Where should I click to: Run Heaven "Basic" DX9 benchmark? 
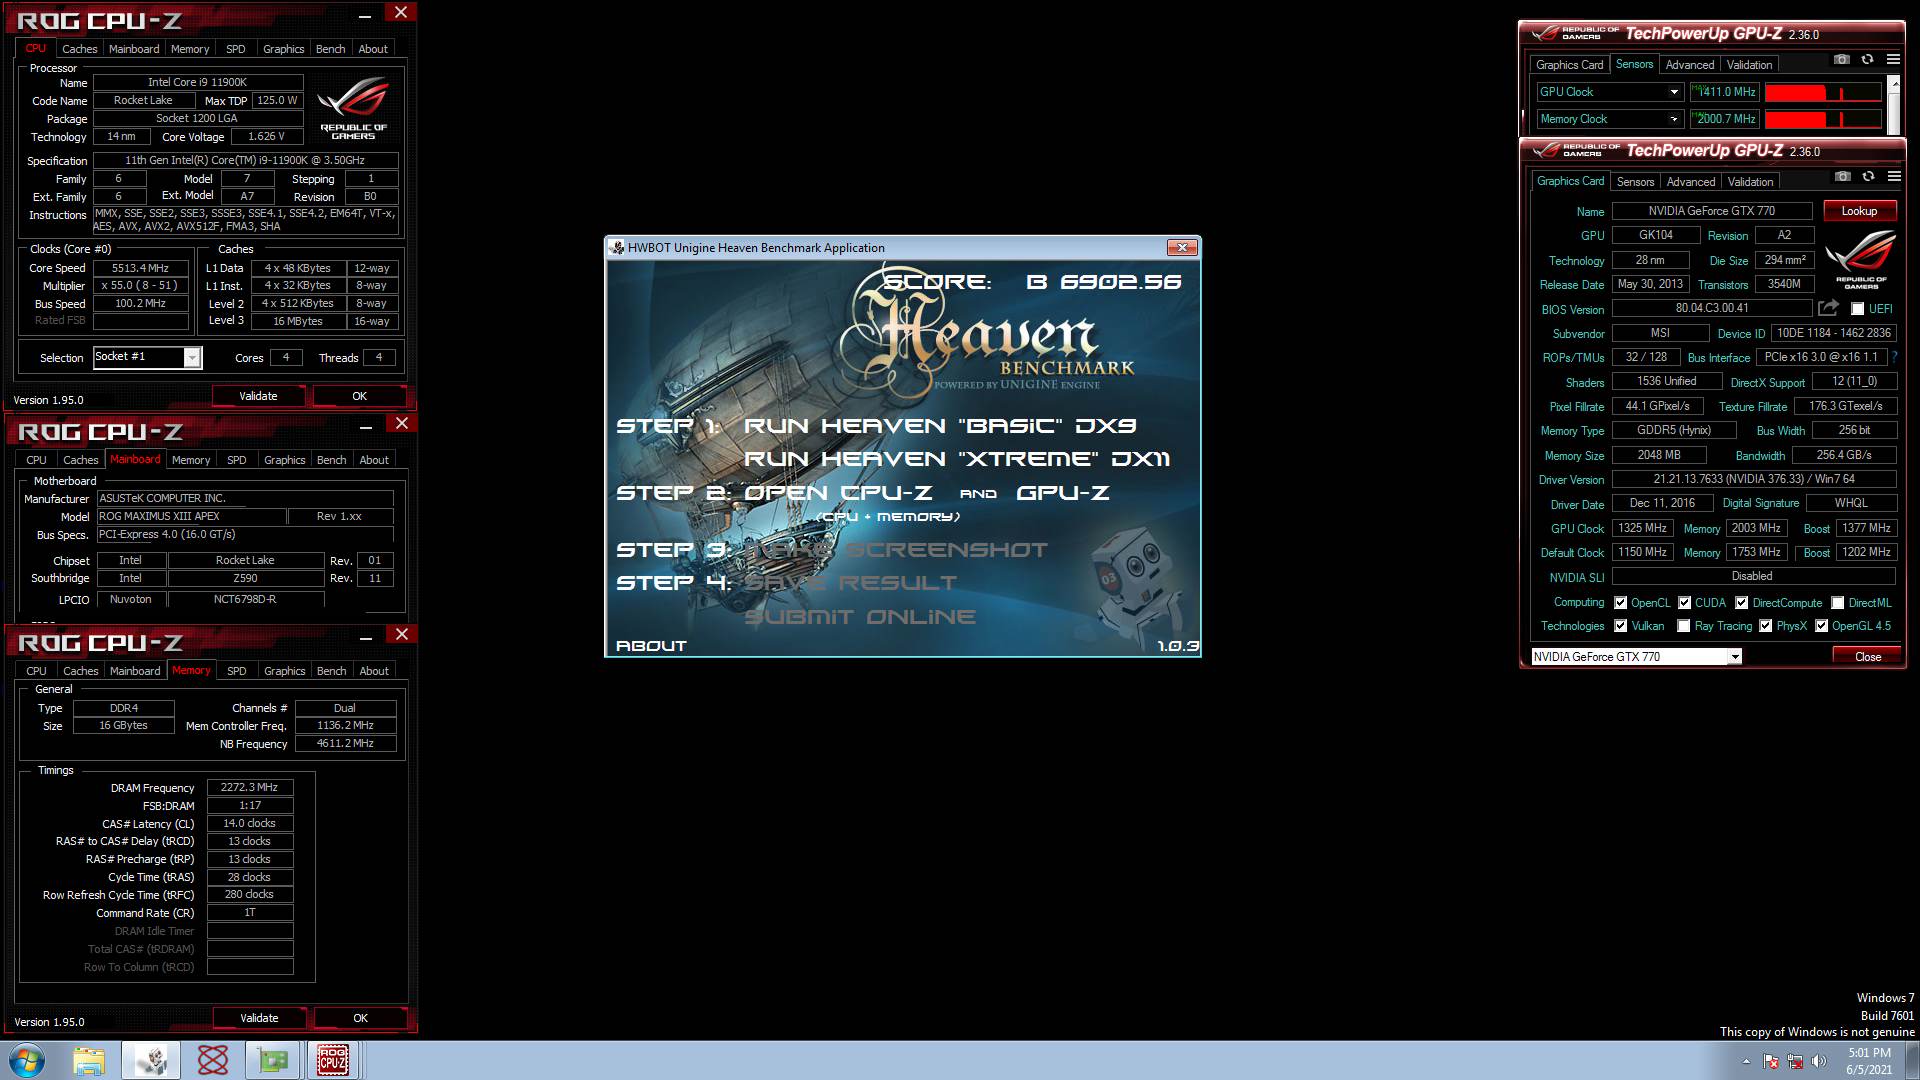(940, 426)
